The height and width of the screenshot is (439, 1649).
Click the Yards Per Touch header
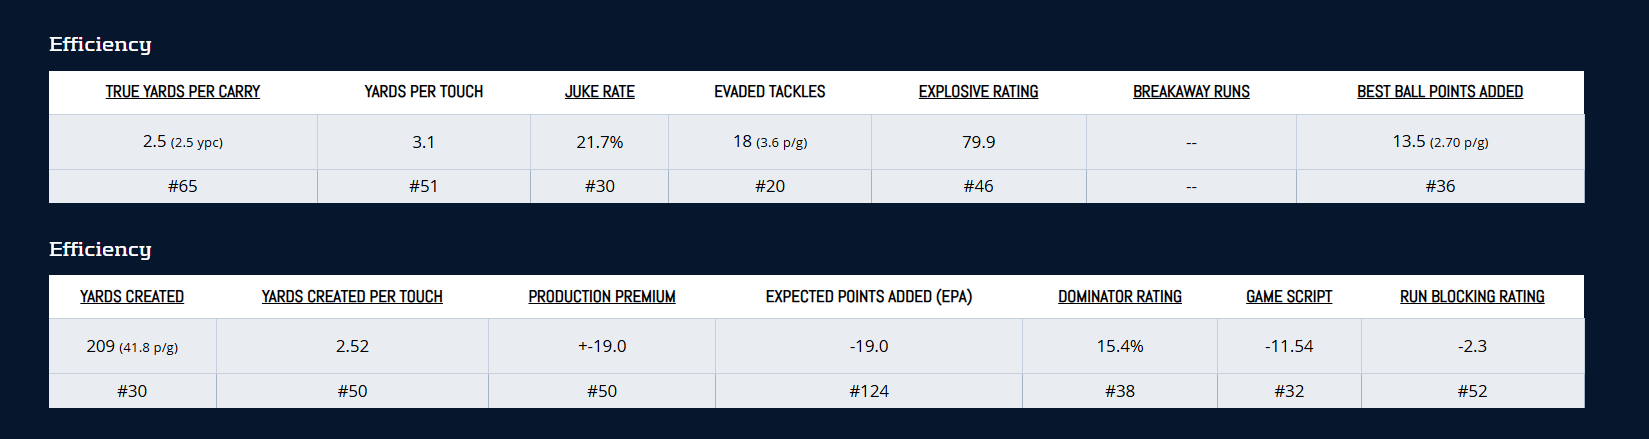(424, 92)
